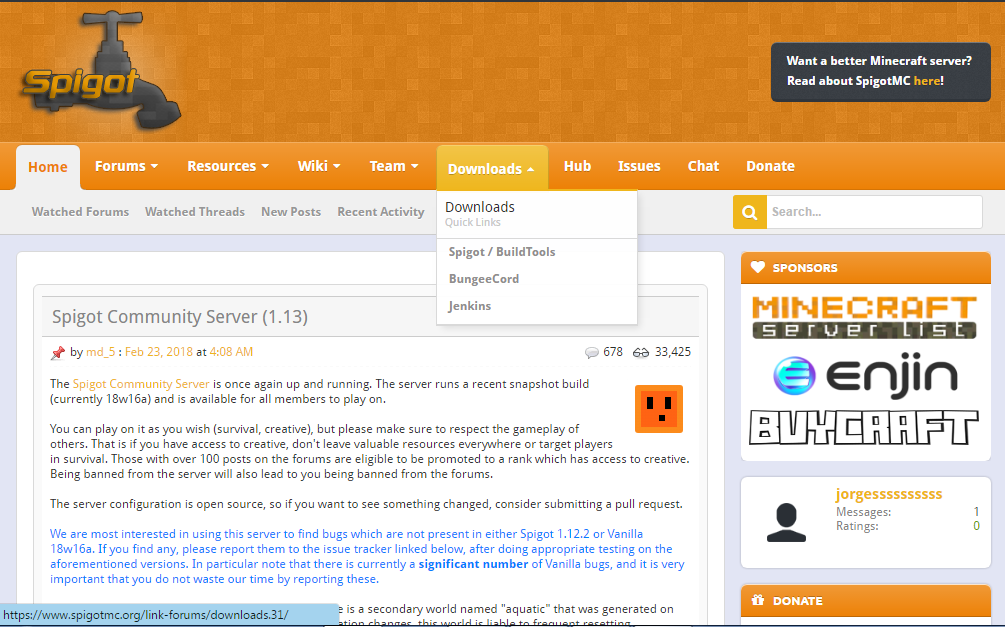Open the Hub nav item
Viewport: 1005px width, 627px height.
click(x=577, y=167)
